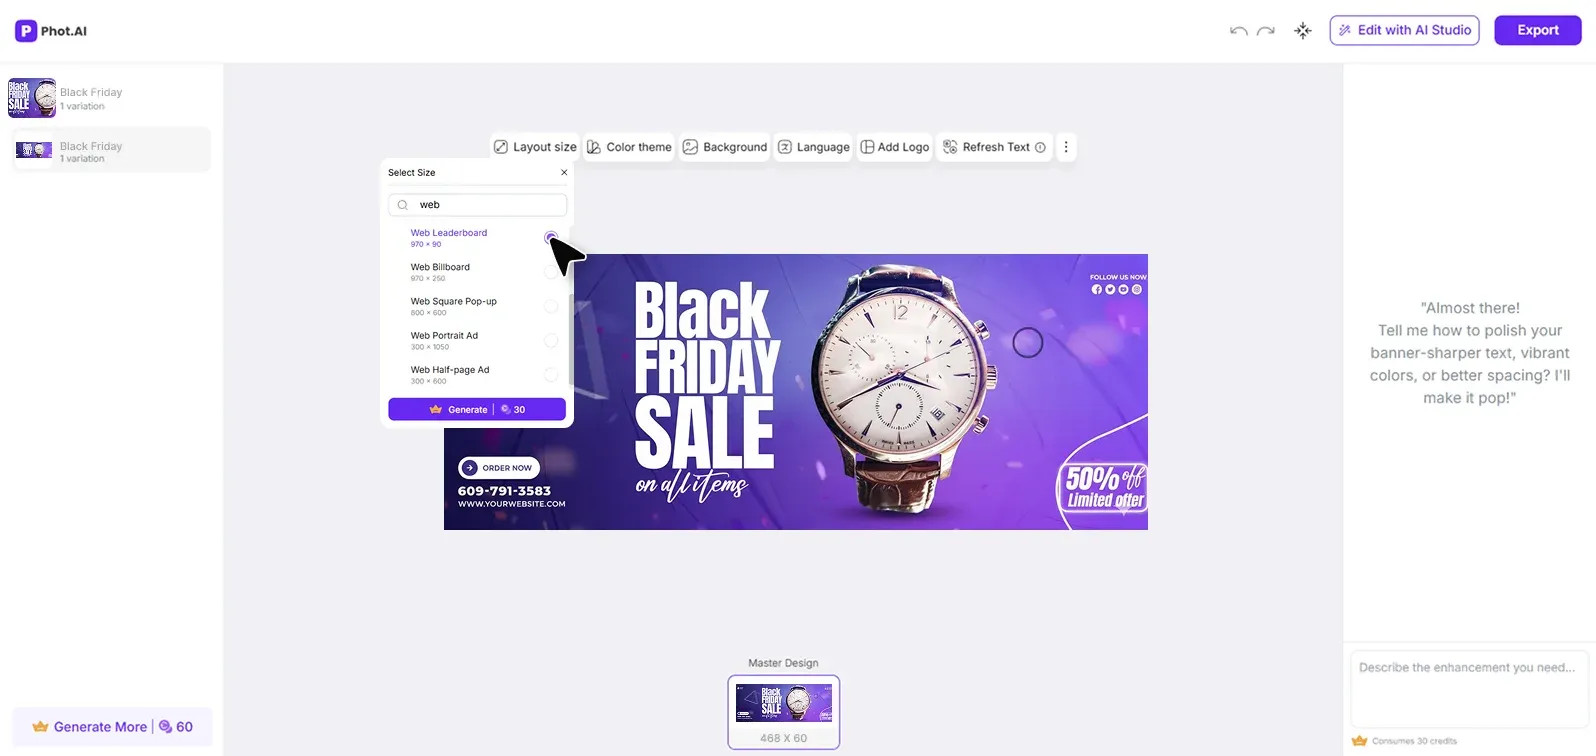Choose the Web Portrait Ad radio button
Screen dimensions: 1596x756
(551, 341)
